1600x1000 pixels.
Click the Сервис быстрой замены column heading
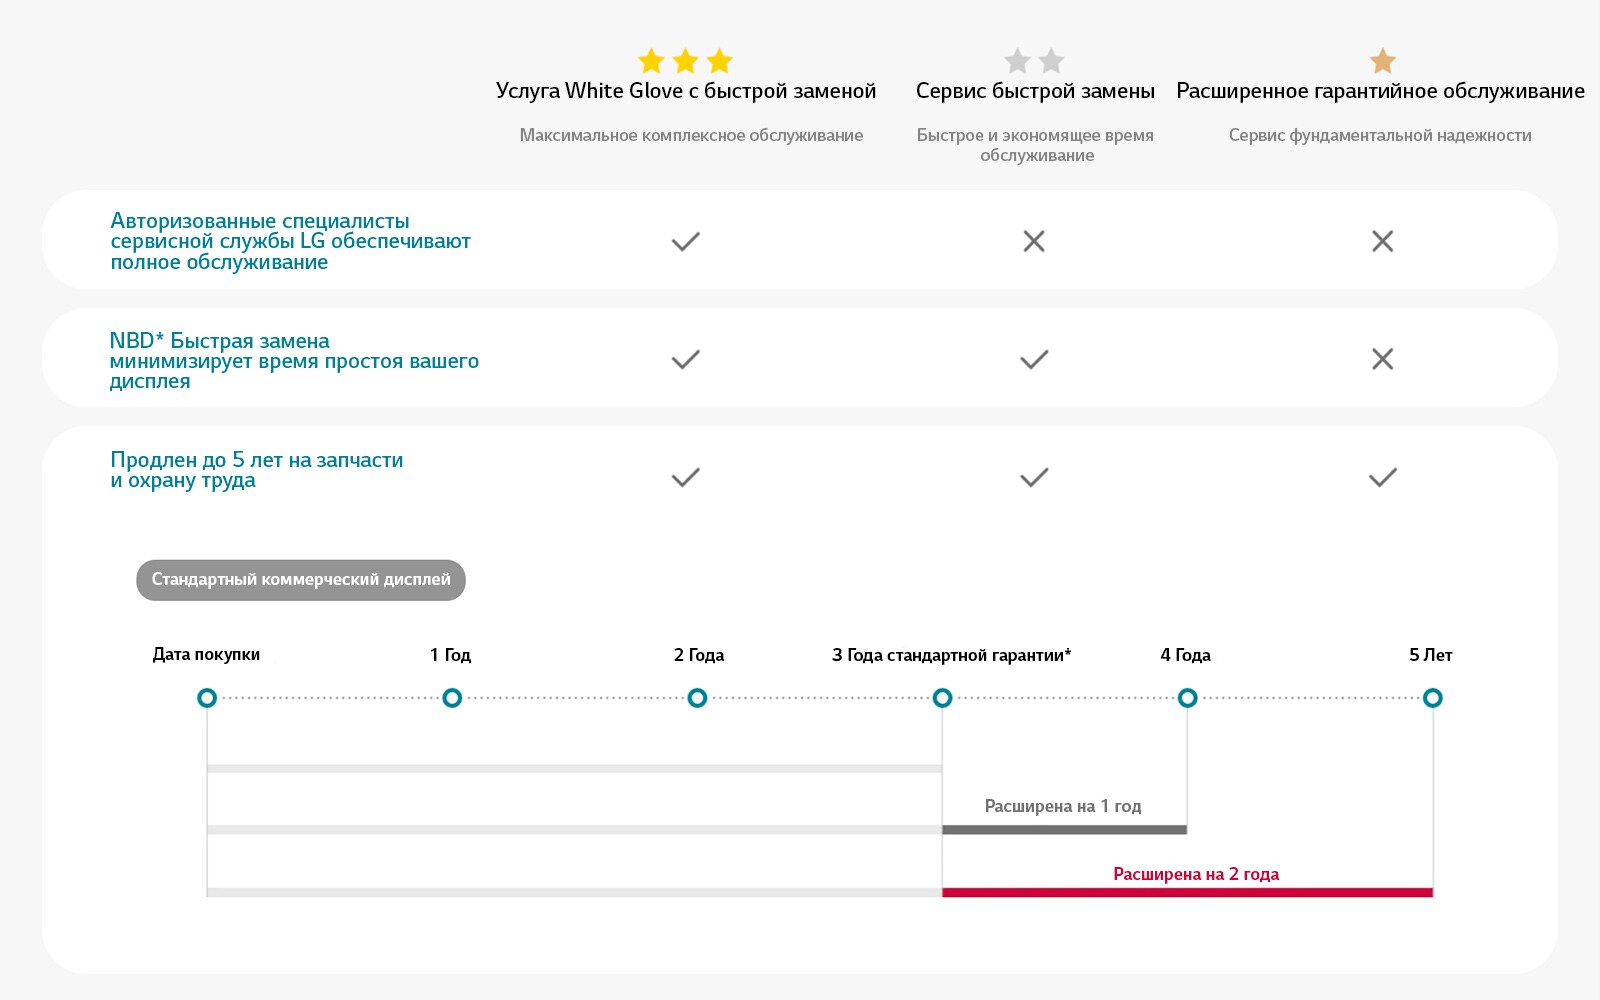click(x=1035, y=91)
